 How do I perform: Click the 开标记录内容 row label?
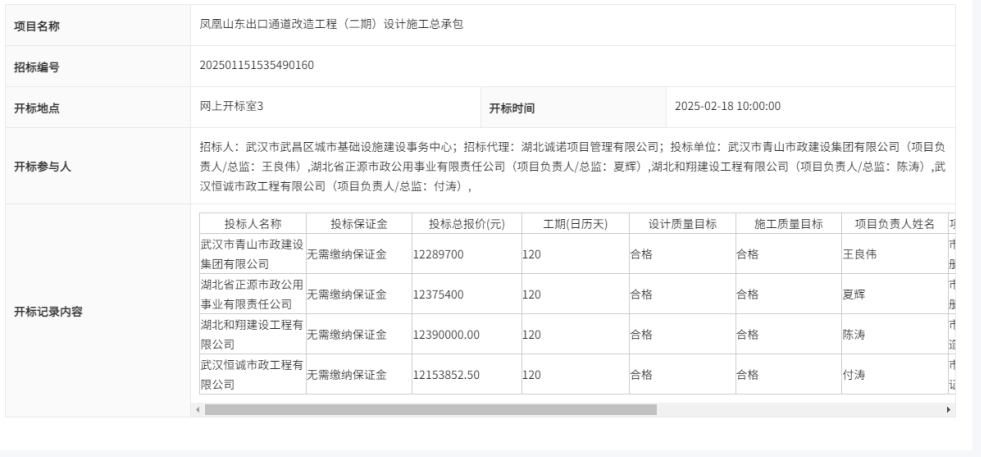click(x=49, y=310)
